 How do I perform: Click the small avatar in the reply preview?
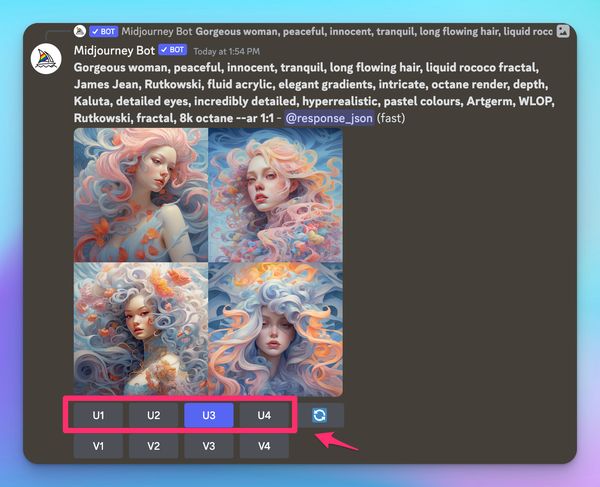[x=80, y=31]
